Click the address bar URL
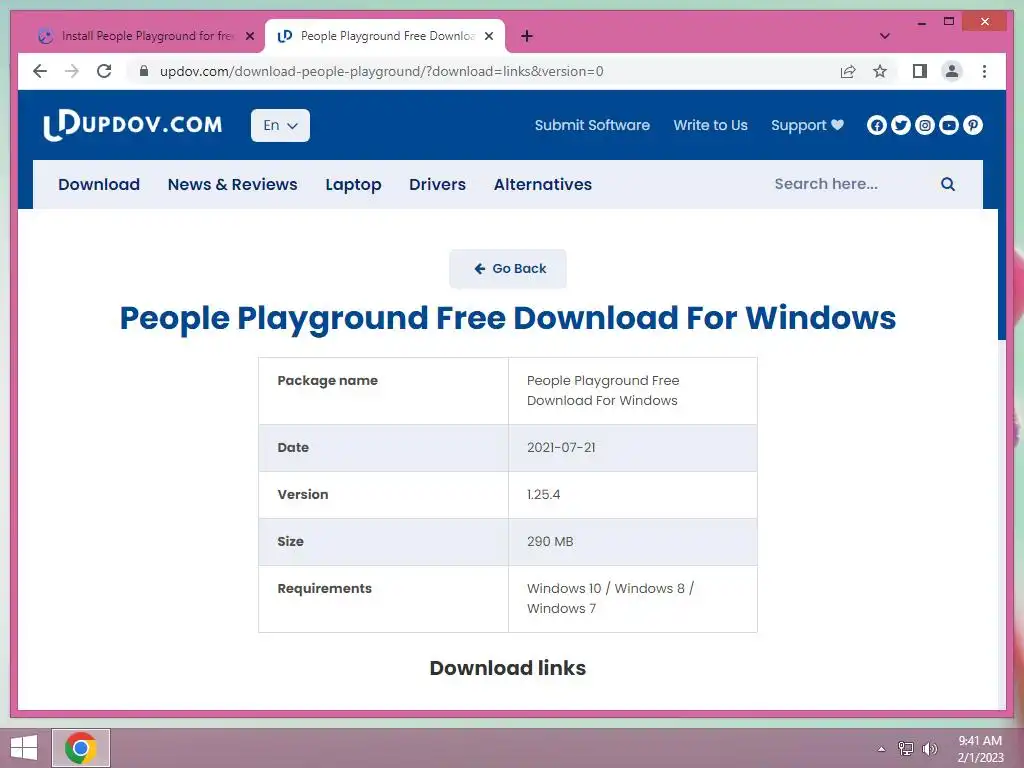This screenshot has width=1024, height=768. coord(381,71)
